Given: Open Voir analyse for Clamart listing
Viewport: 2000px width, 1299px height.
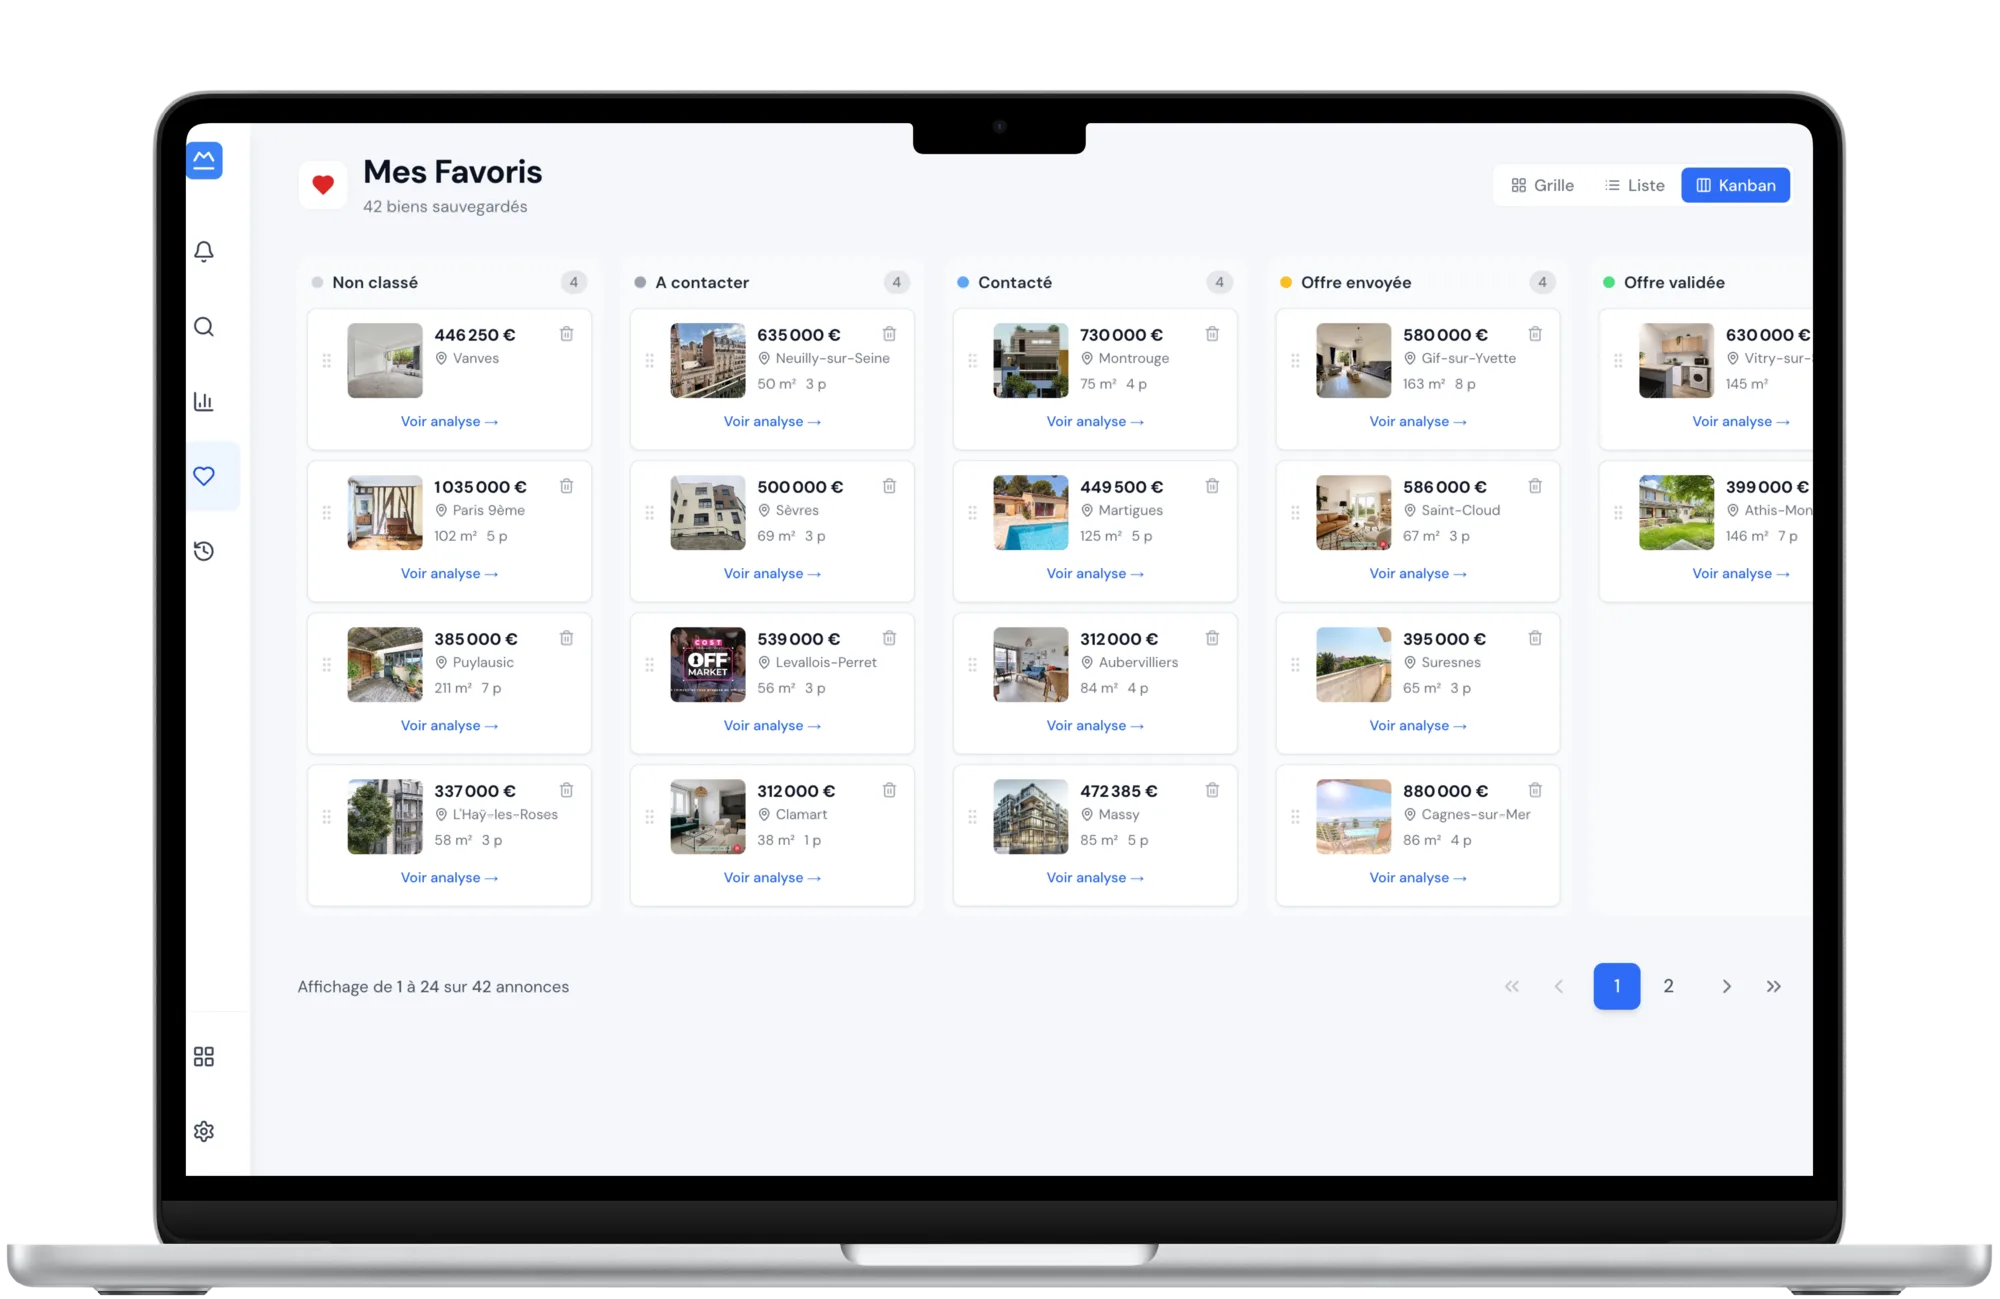Looking at the screenshot, I should coord(773,878).
